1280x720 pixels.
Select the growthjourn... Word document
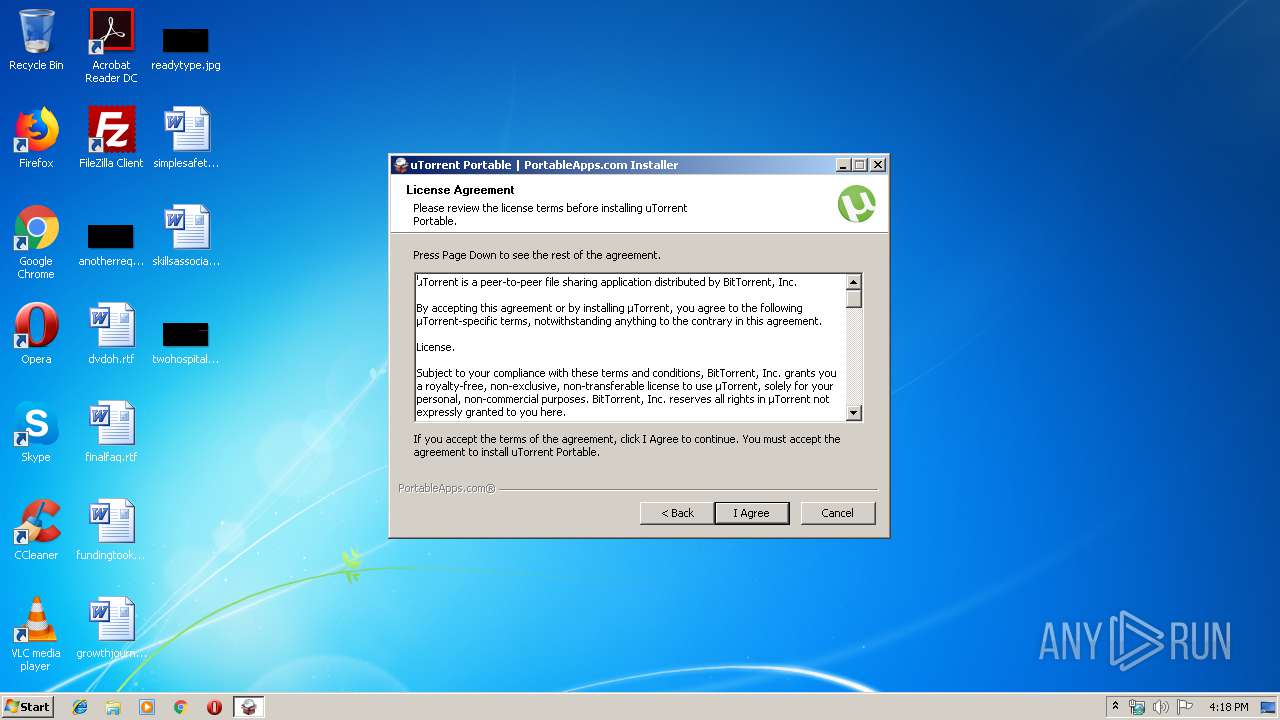(111, 628)
